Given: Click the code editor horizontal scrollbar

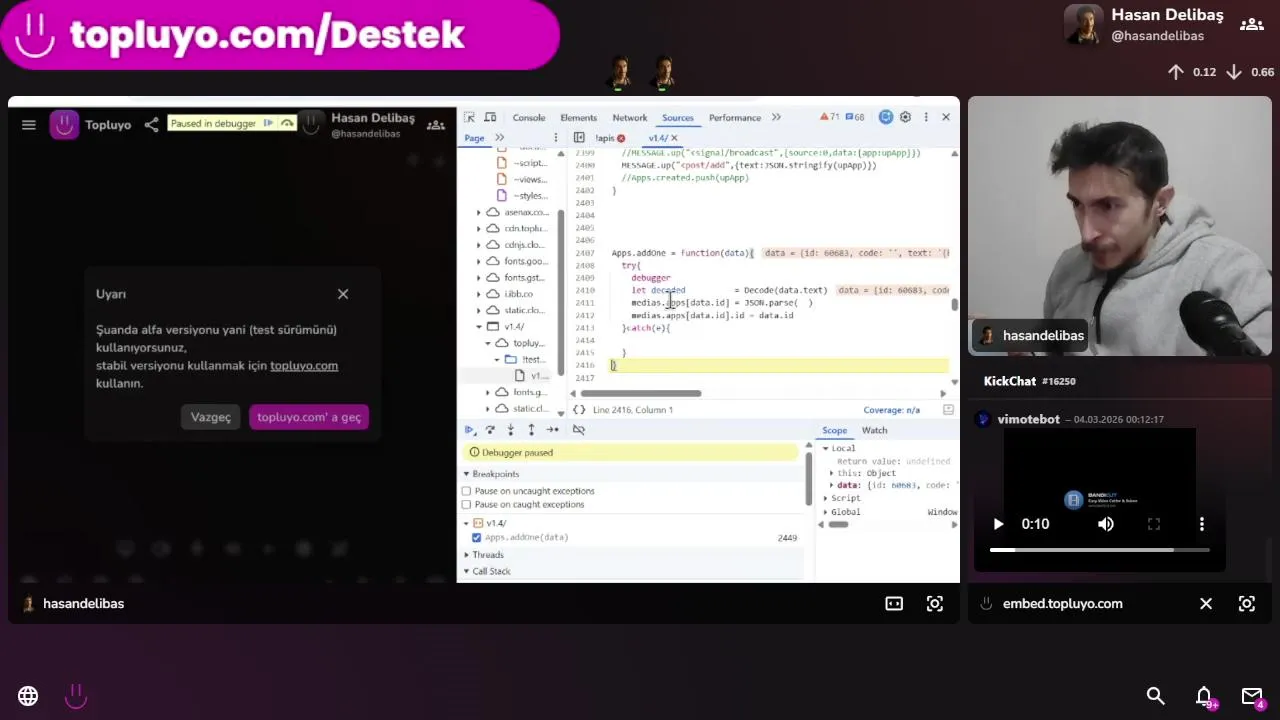Looking at the screenshot, I should tap(640, 394).
